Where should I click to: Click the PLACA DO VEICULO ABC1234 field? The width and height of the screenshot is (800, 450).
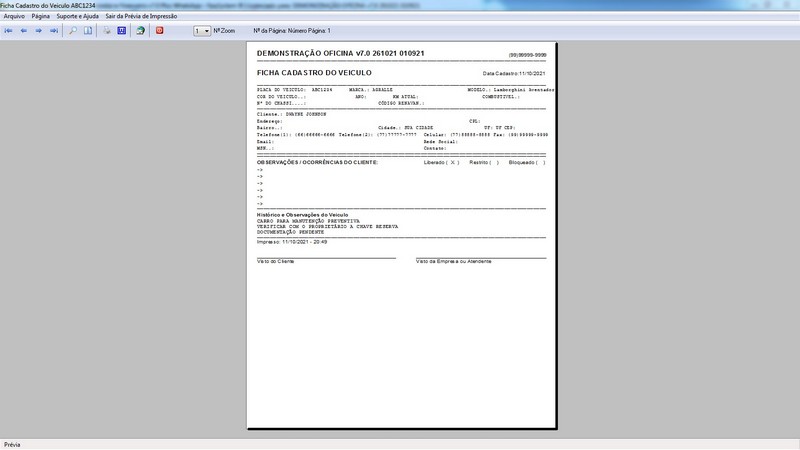[294, 90]
